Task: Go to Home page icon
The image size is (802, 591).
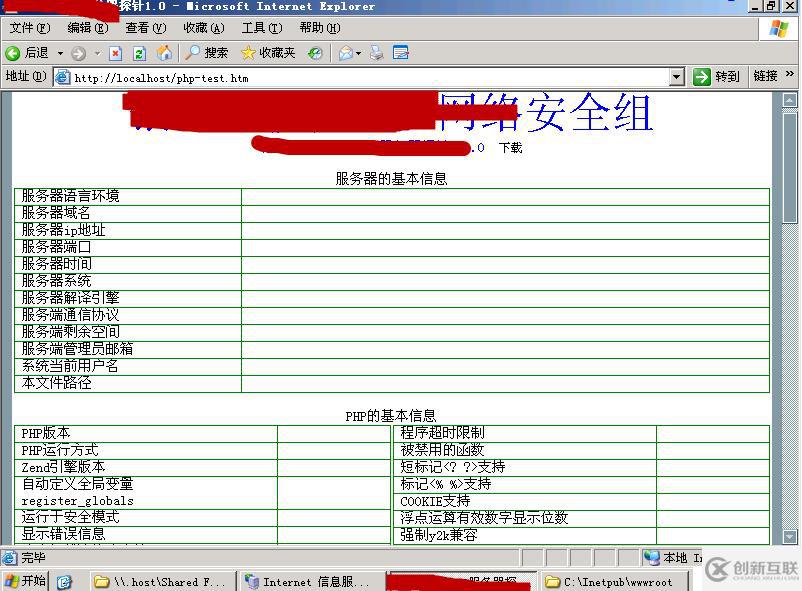Action: point(164,53)
